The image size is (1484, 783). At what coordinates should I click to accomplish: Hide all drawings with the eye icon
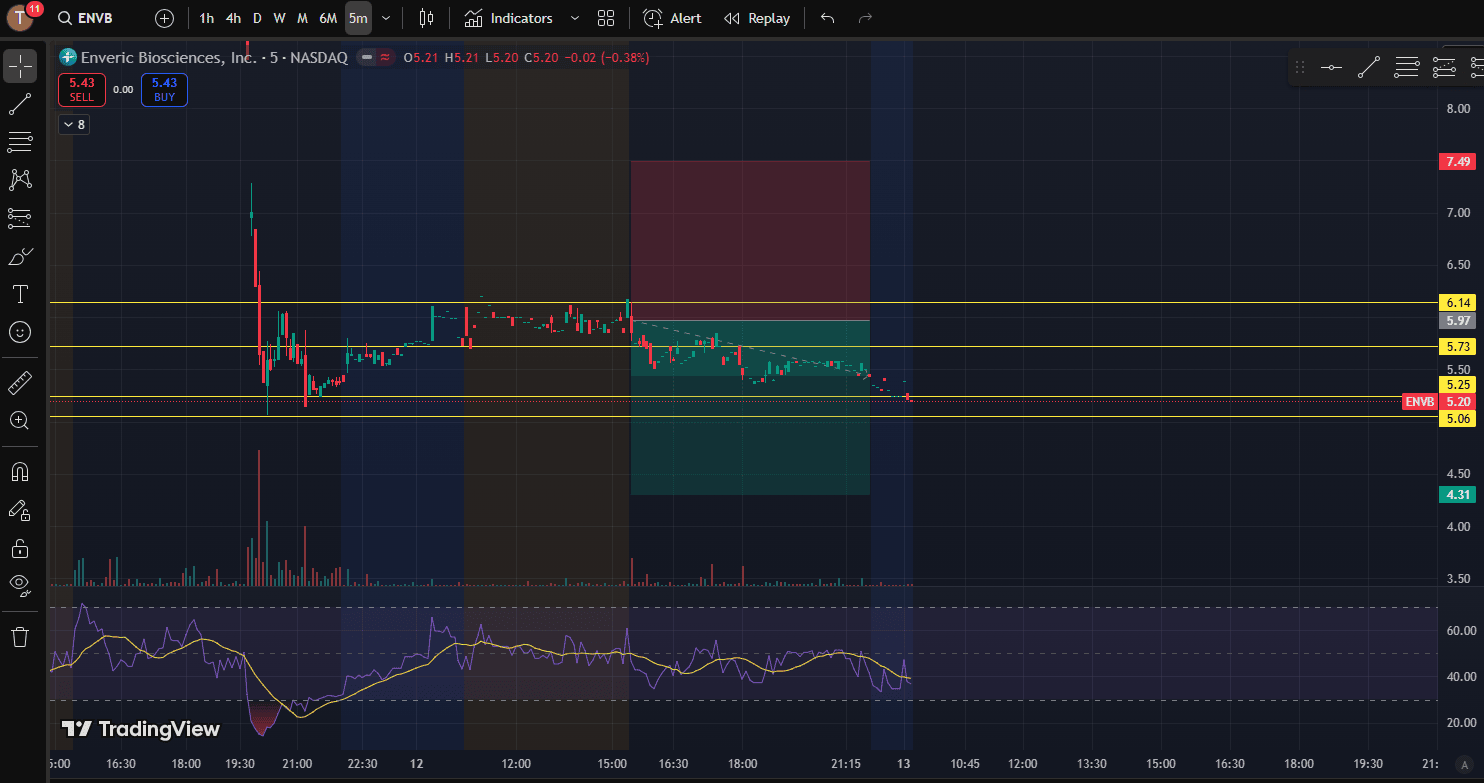(x=20, y=584)
